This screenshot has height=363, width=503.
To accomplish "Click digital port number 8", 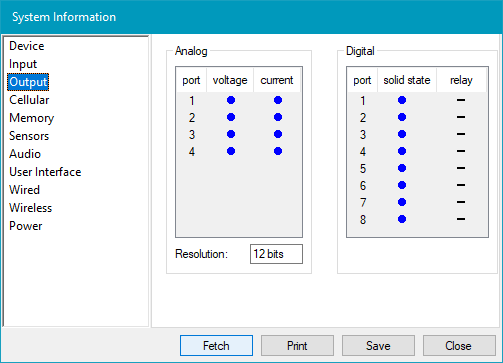I will [x=363, y=220].
